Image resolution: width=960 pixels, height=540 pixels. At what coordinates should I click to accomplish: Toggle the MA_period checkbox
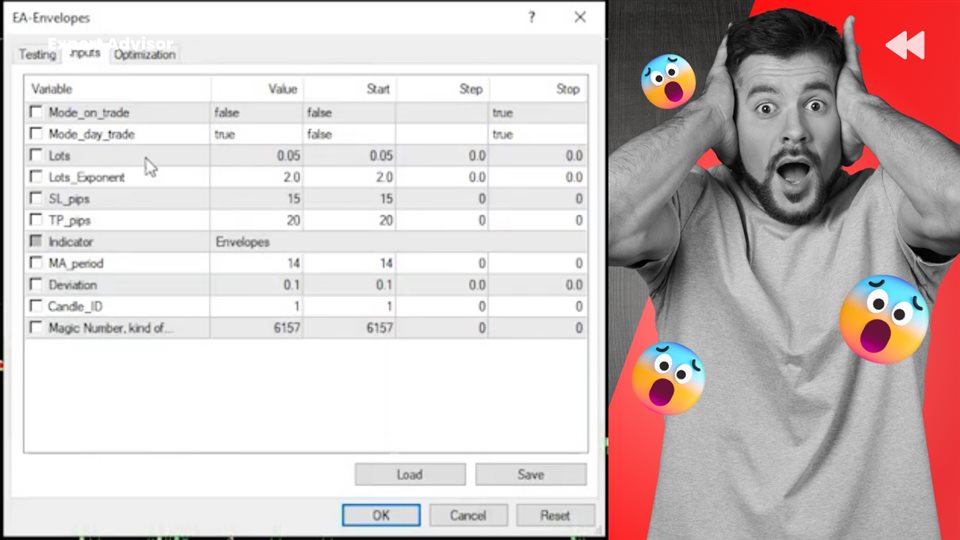[x=37, y=263]
